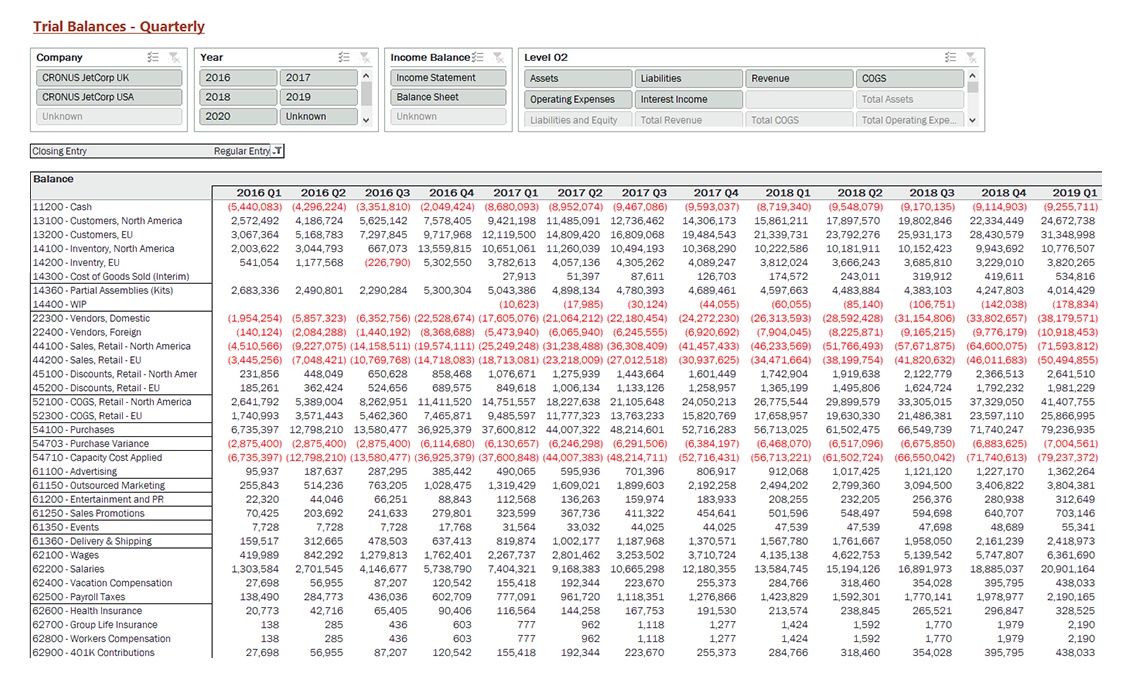Enable multi-select on the Level 02 slicer
Image resolution: width=1140 pixels, height=687 pixels.
coord(950,57)
